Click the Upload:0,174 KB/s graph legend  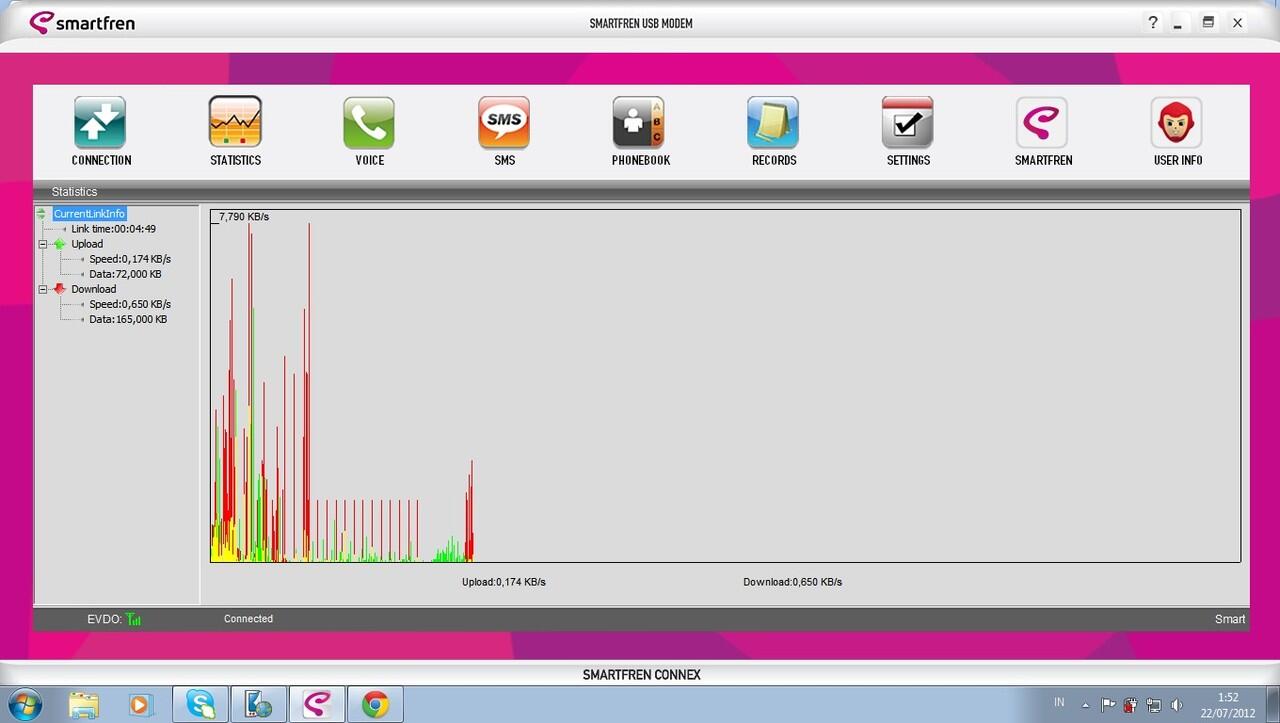click(x=504, y=582)
